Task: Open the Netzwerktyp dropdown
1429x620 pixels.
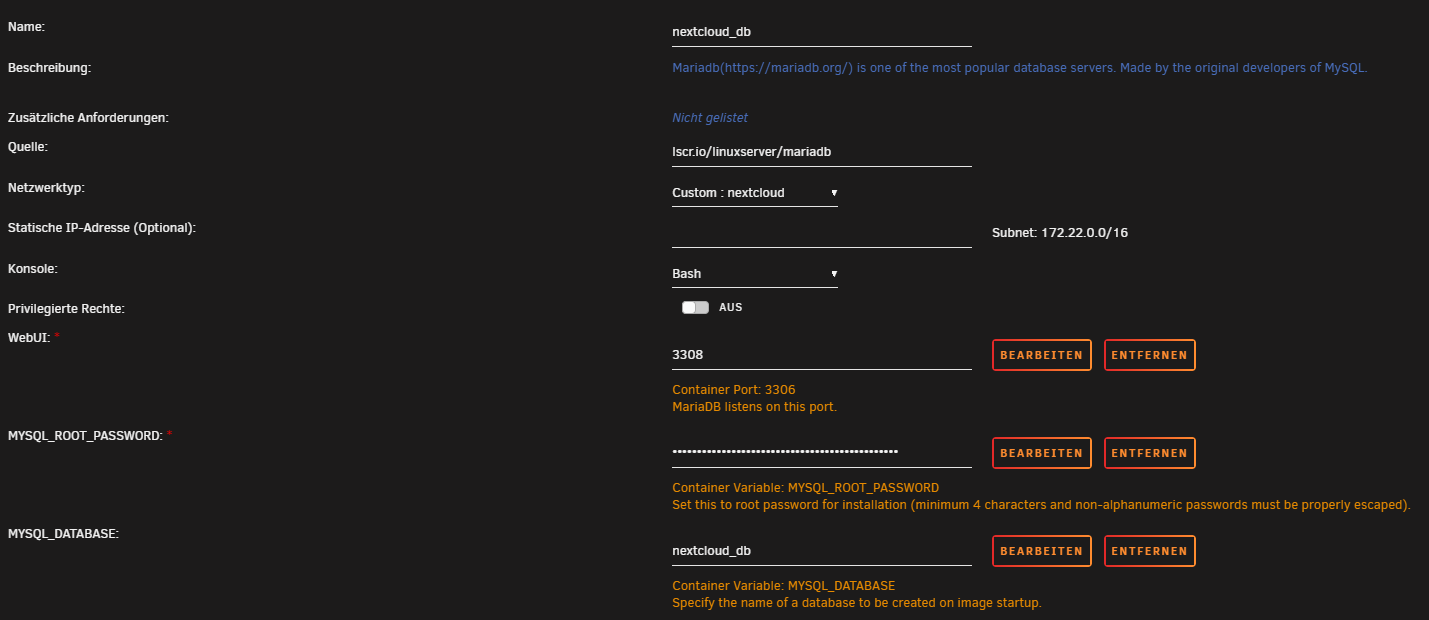Action: point(755,193)
